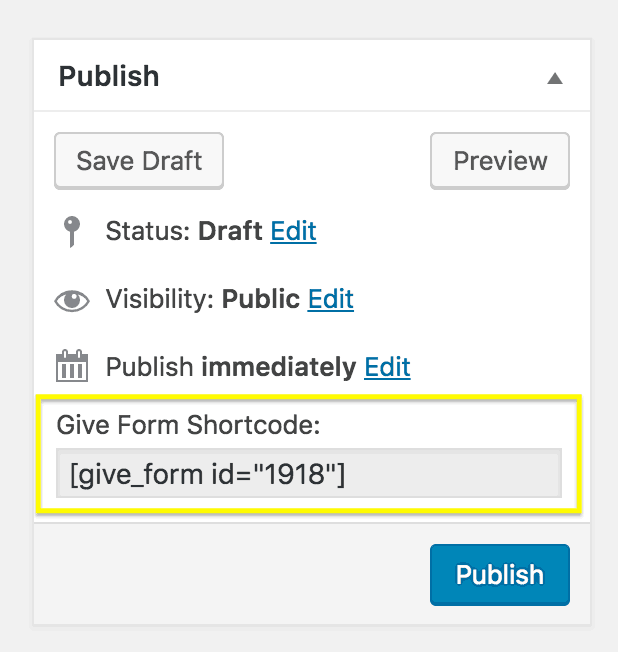Click the bold immediately text

click(x=279, y=367)
